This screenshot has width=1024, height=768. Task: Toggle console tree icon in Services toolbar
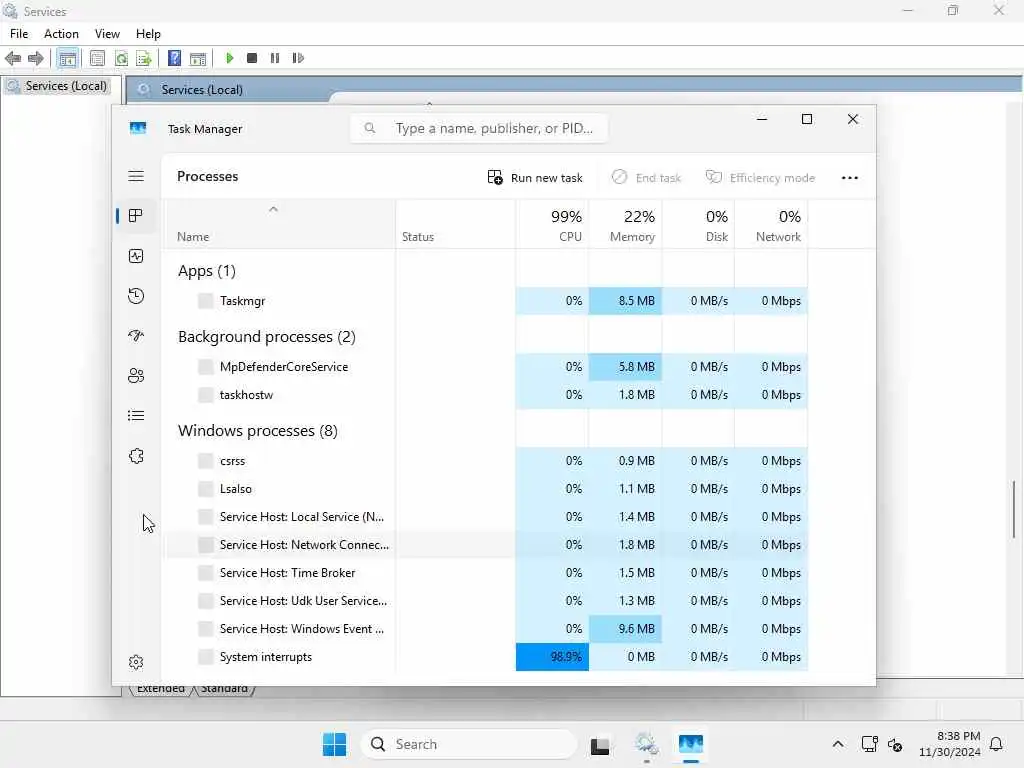(67, 58)
